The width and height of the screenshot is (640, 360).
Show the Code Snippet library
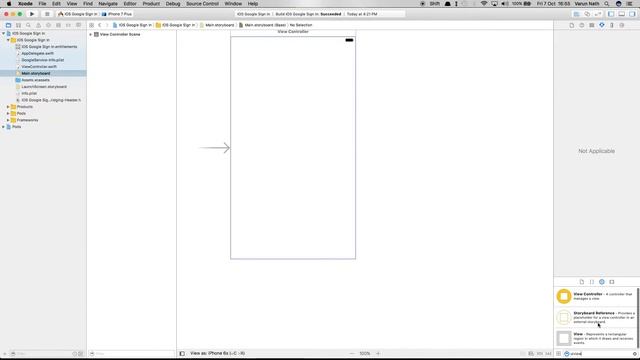point(592,282)
